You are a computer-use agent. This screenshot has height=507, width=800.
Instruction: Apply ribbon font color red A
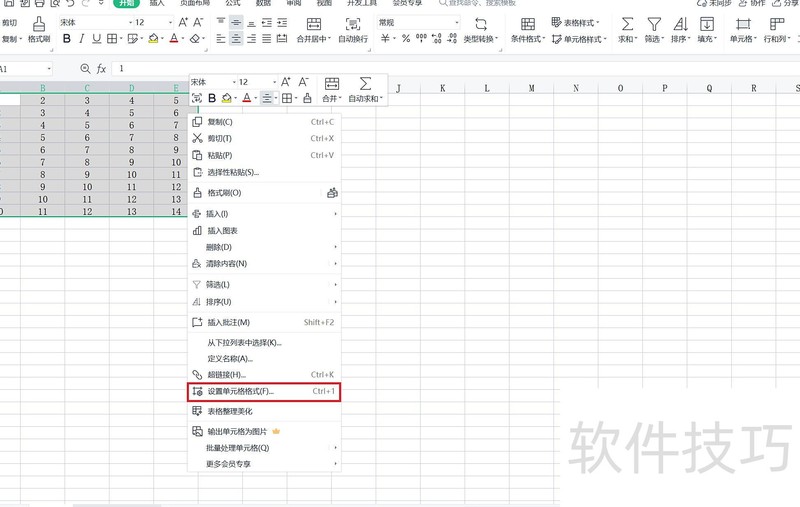[173, 39]
